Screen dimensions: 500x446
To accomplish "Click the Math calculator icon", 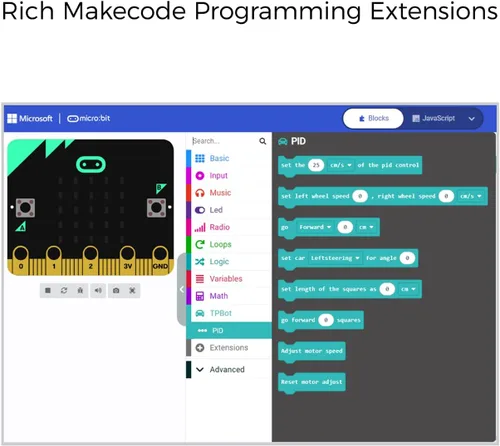I will (x=200, y=296).
